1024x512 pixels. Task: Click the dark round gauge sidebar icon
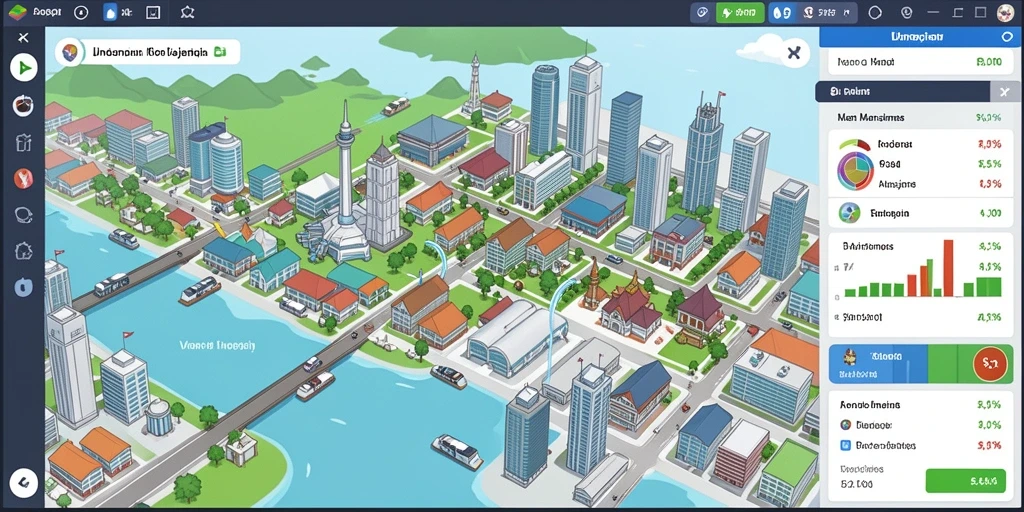[24, 105]
